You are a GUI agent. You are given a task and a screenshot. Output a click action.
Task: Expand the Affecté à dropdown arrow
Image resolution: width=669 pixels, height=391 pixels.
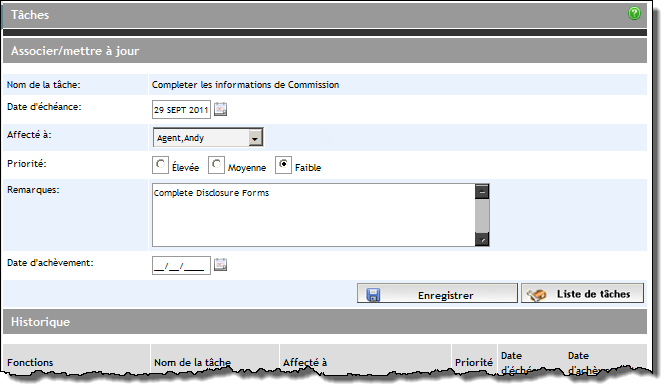coord(255,138)
